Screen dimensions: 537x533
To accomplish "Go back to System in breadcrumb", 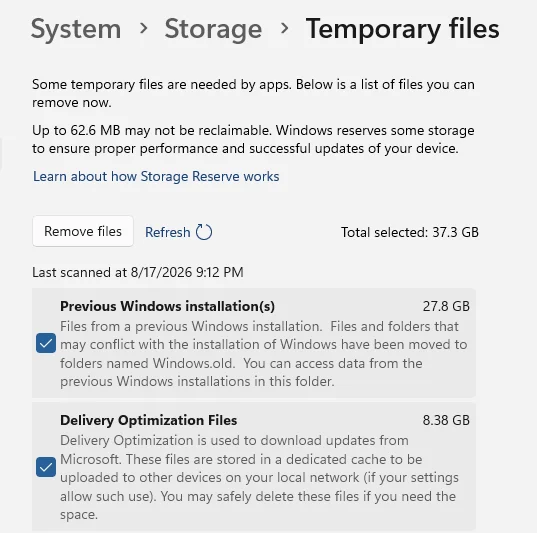I will pyautogui.click(x=76, y=29).
